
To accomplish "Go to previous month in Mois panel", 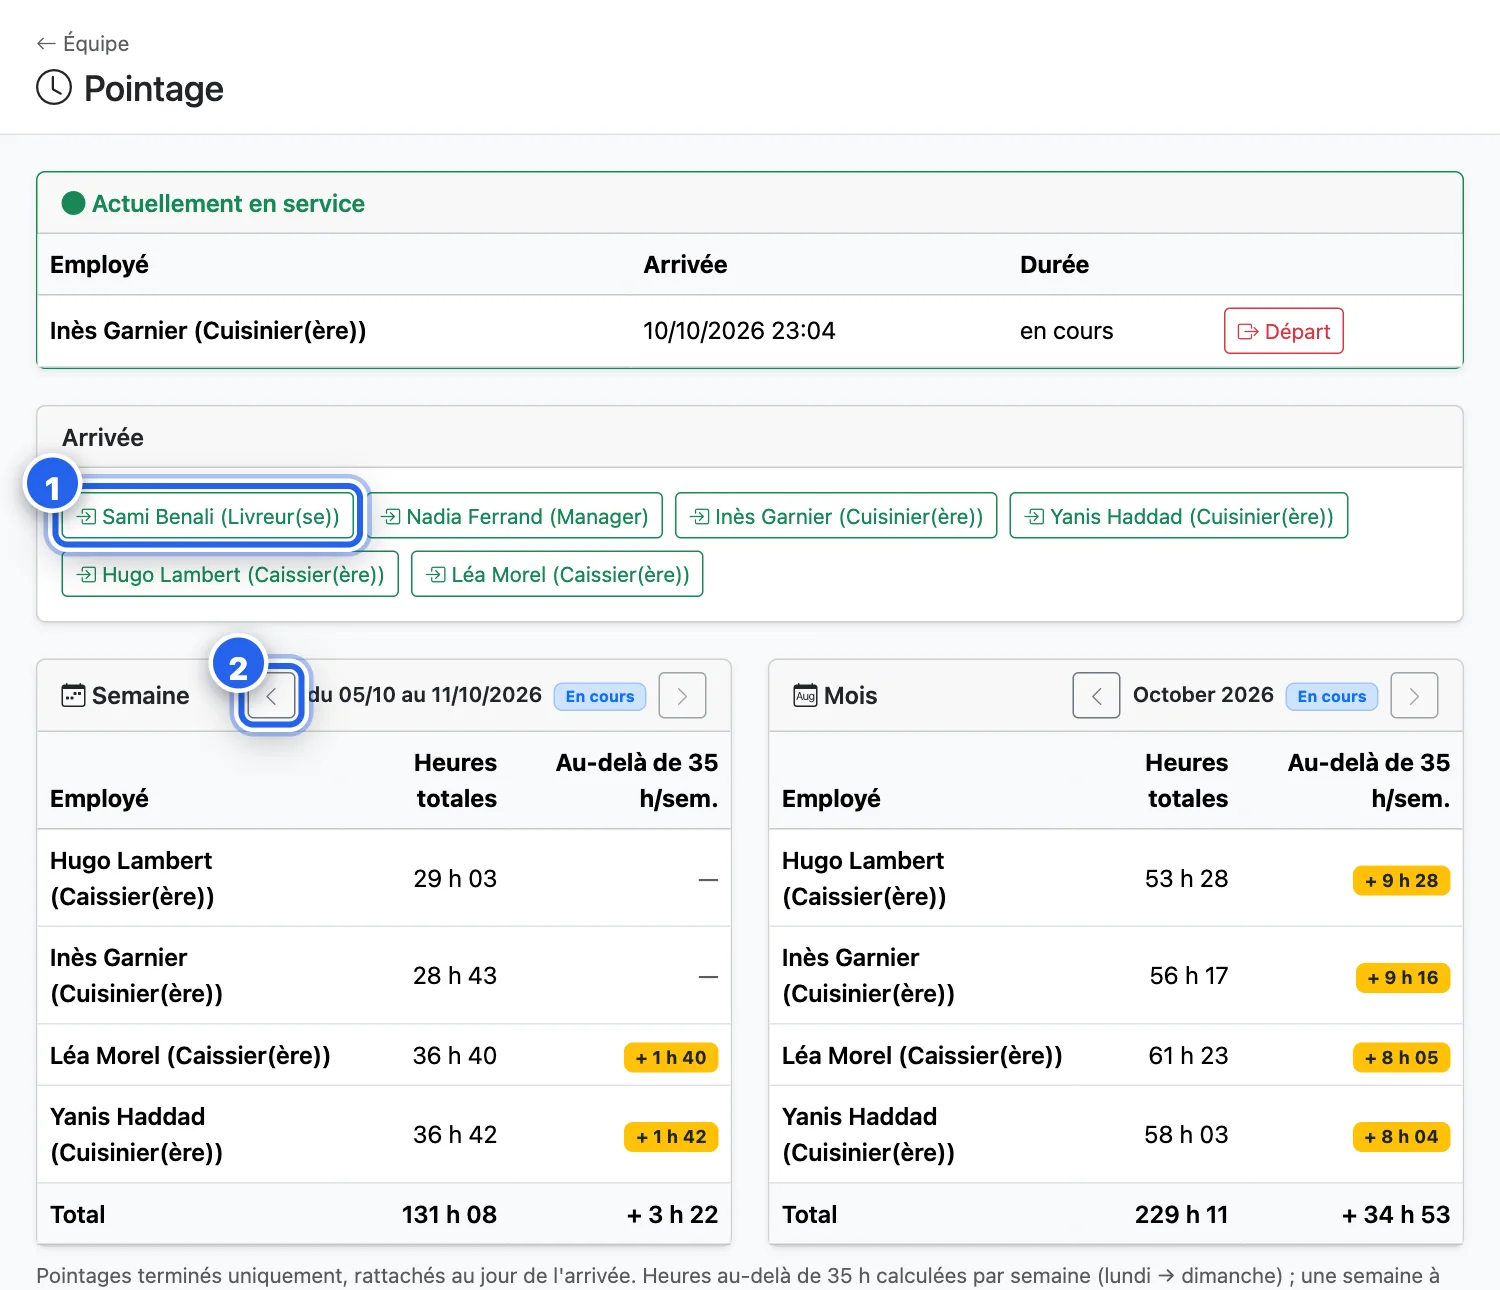I will click(x=1096, y=696).
